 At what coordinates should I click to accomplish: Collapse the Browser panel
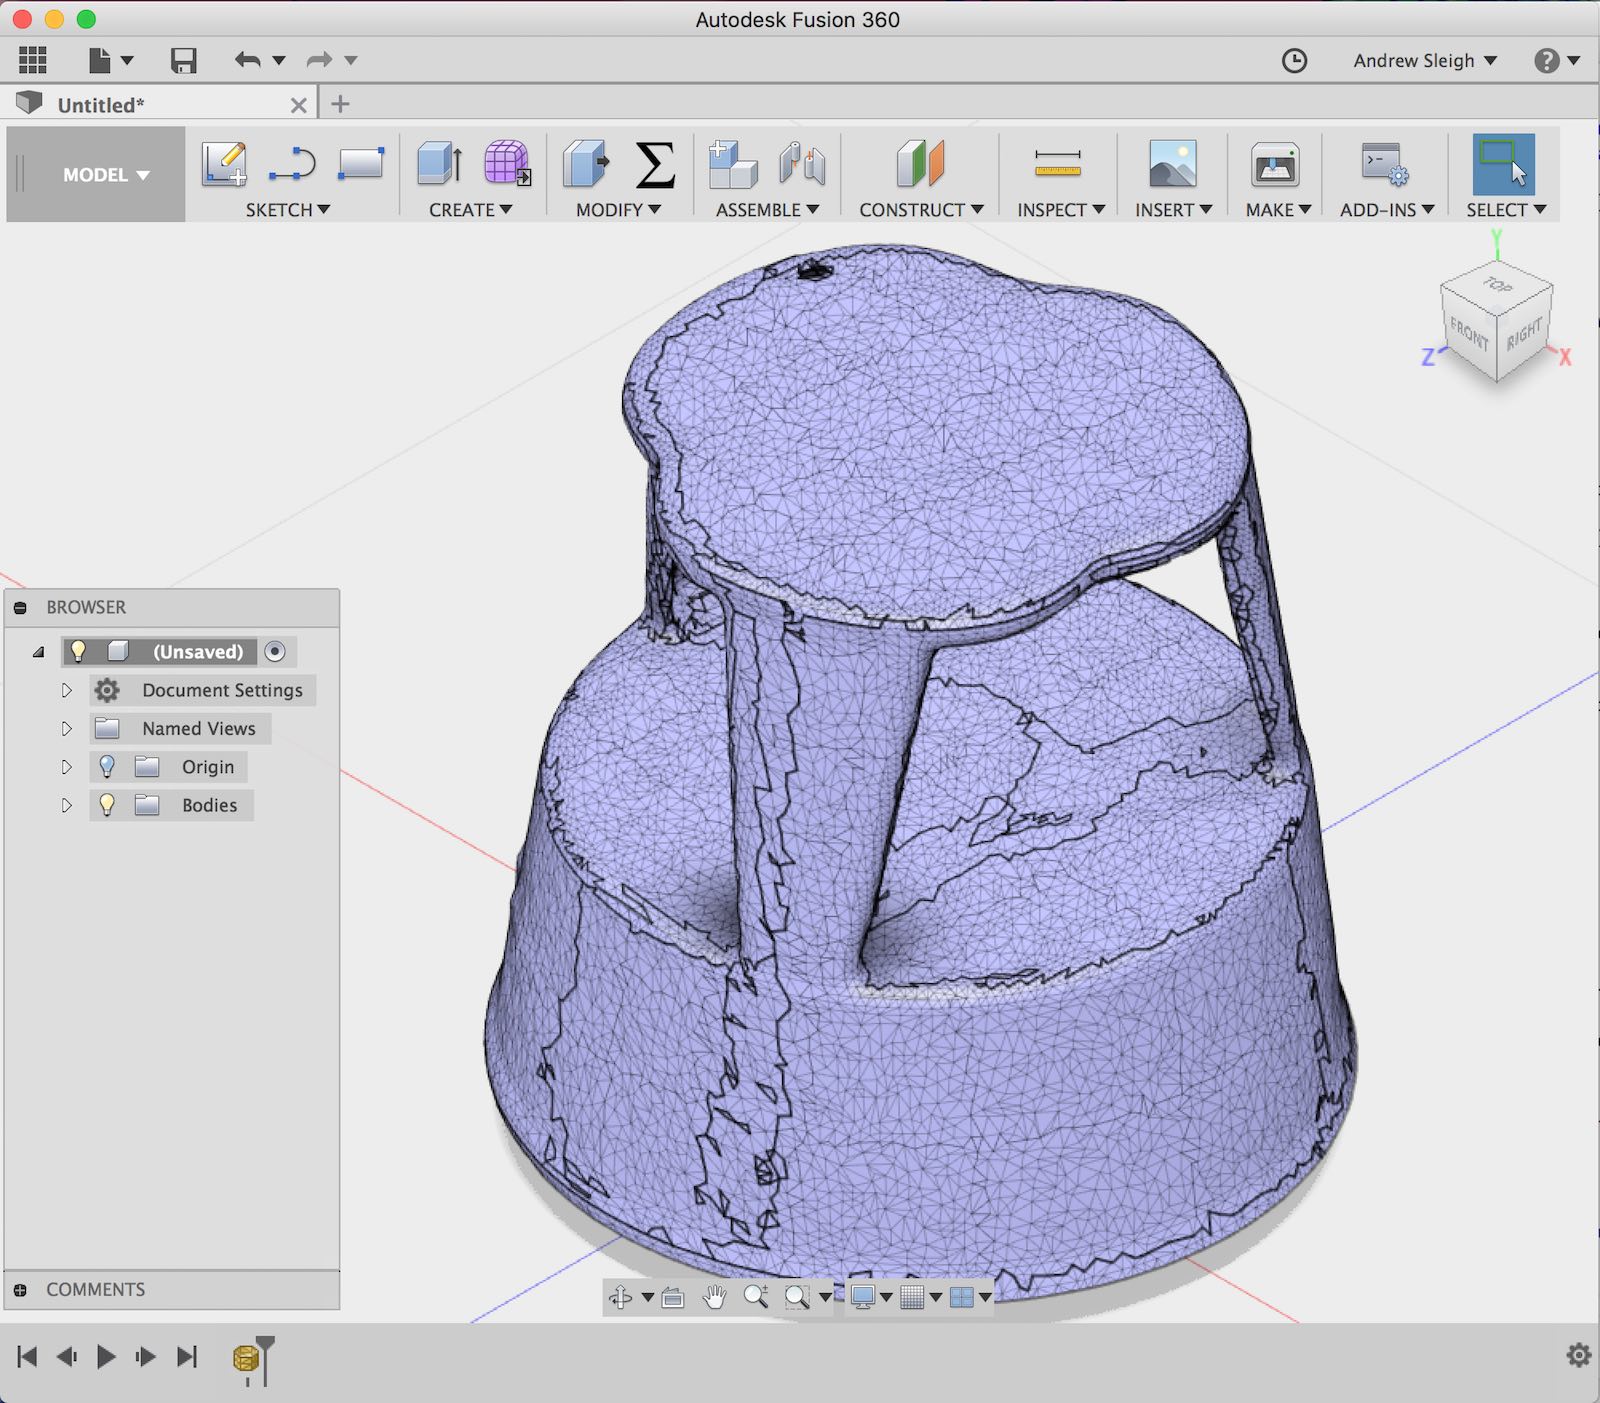coord(20,607)
